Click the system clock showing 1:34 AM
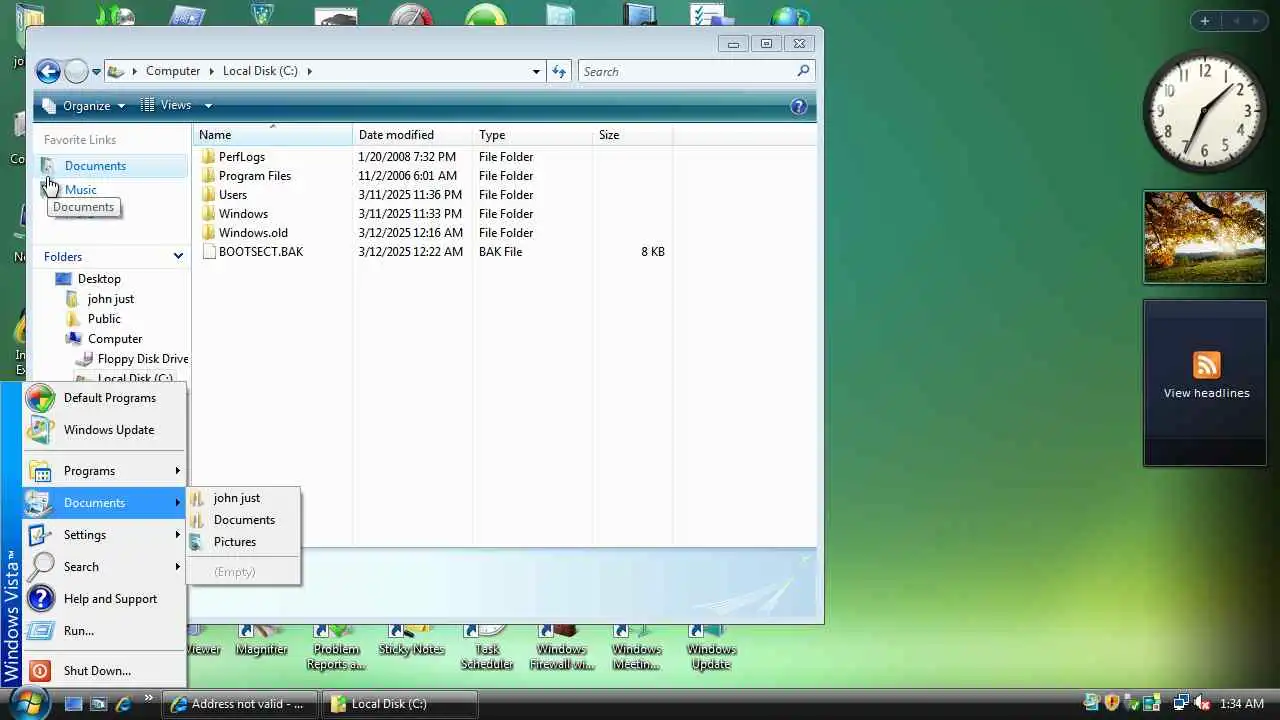This screenshot has height=720, width=1280. coord(1242,704)
